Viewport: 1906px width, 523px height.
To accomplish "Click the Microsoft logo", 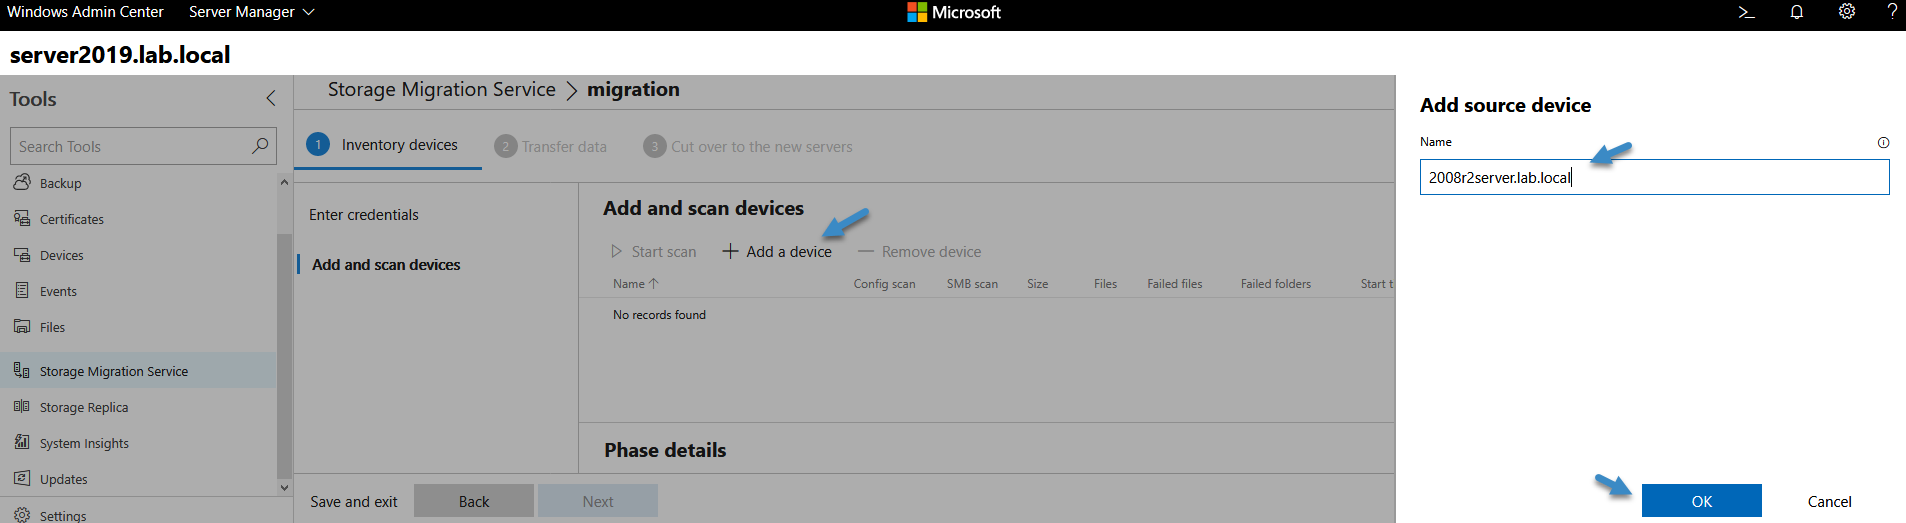I will click(x=954, y=12).
